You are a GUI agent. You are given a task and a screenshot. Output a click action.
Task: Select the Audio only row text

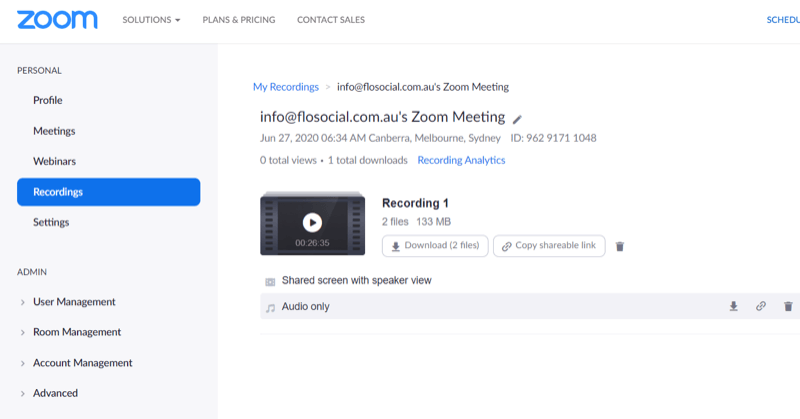[306, 306]
